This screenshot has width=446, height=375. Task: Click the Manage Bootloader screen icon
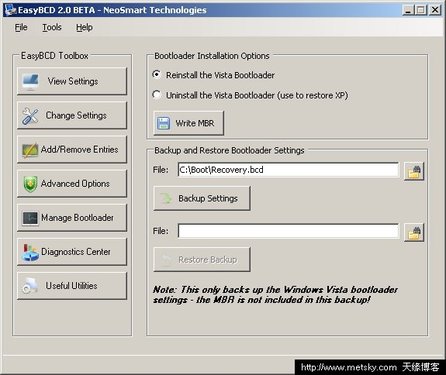pos(30,218)
